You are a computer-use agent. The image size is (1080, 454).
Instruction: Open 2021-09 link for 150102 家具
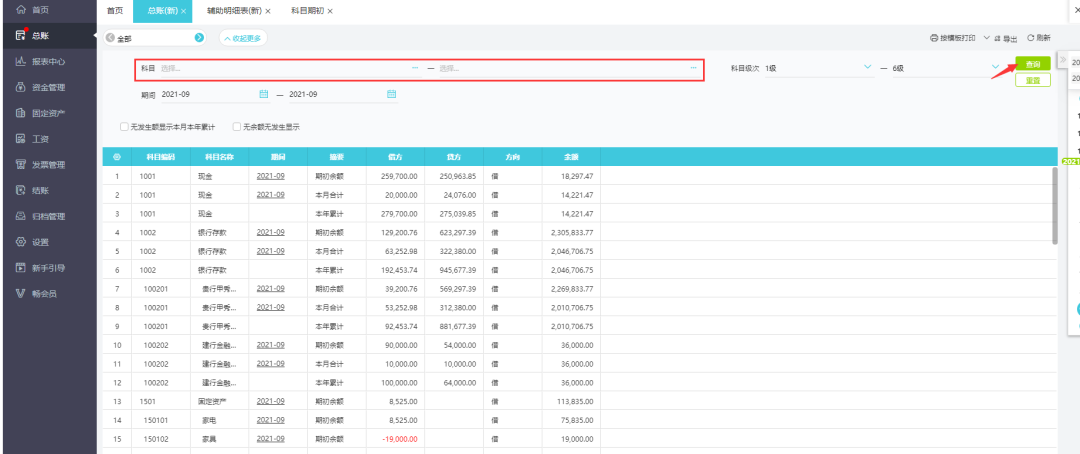[271, 438]
